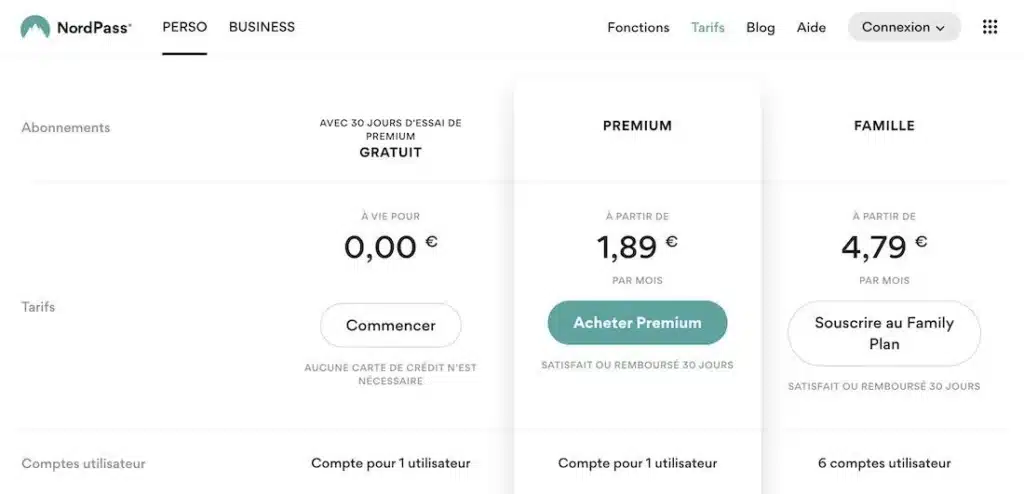Go to the Blog link
The width and height of the screenshot is (1024, 494).
[760, 27]
